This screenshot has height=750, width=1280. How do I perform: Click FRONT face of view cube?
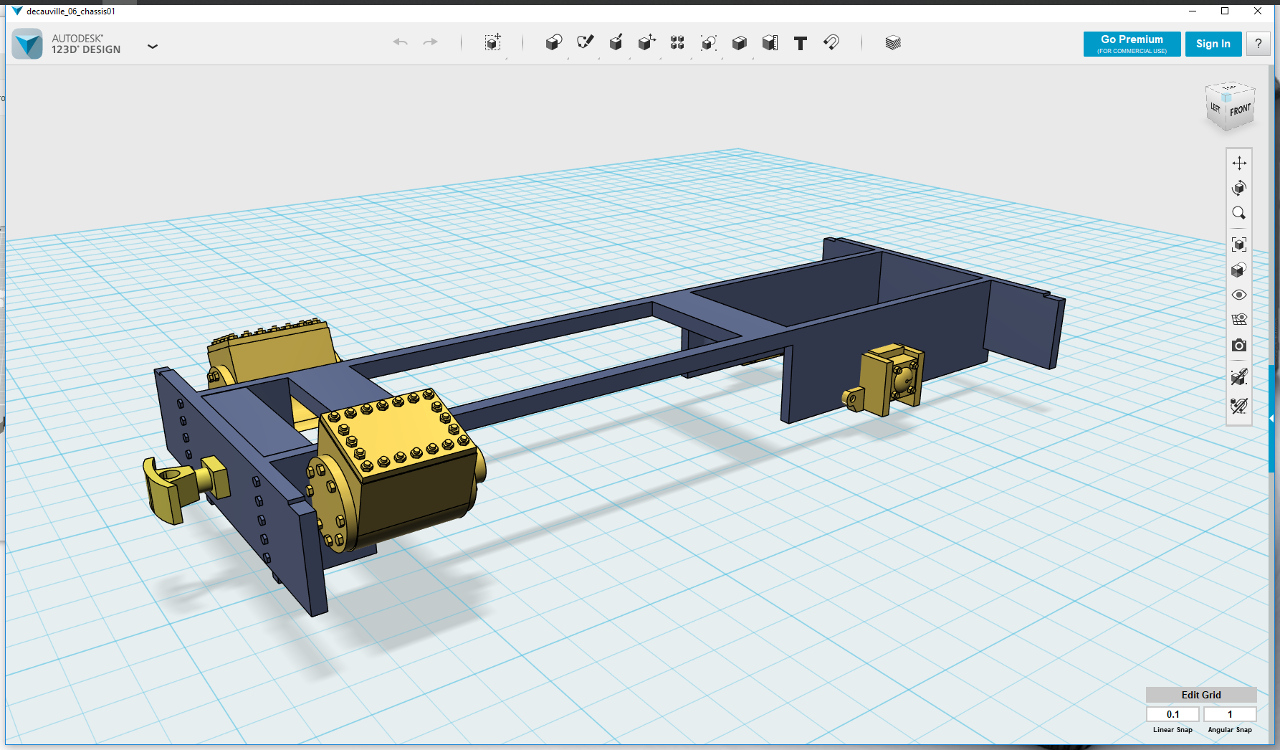pyautogui.click(x=1240, y=112)
